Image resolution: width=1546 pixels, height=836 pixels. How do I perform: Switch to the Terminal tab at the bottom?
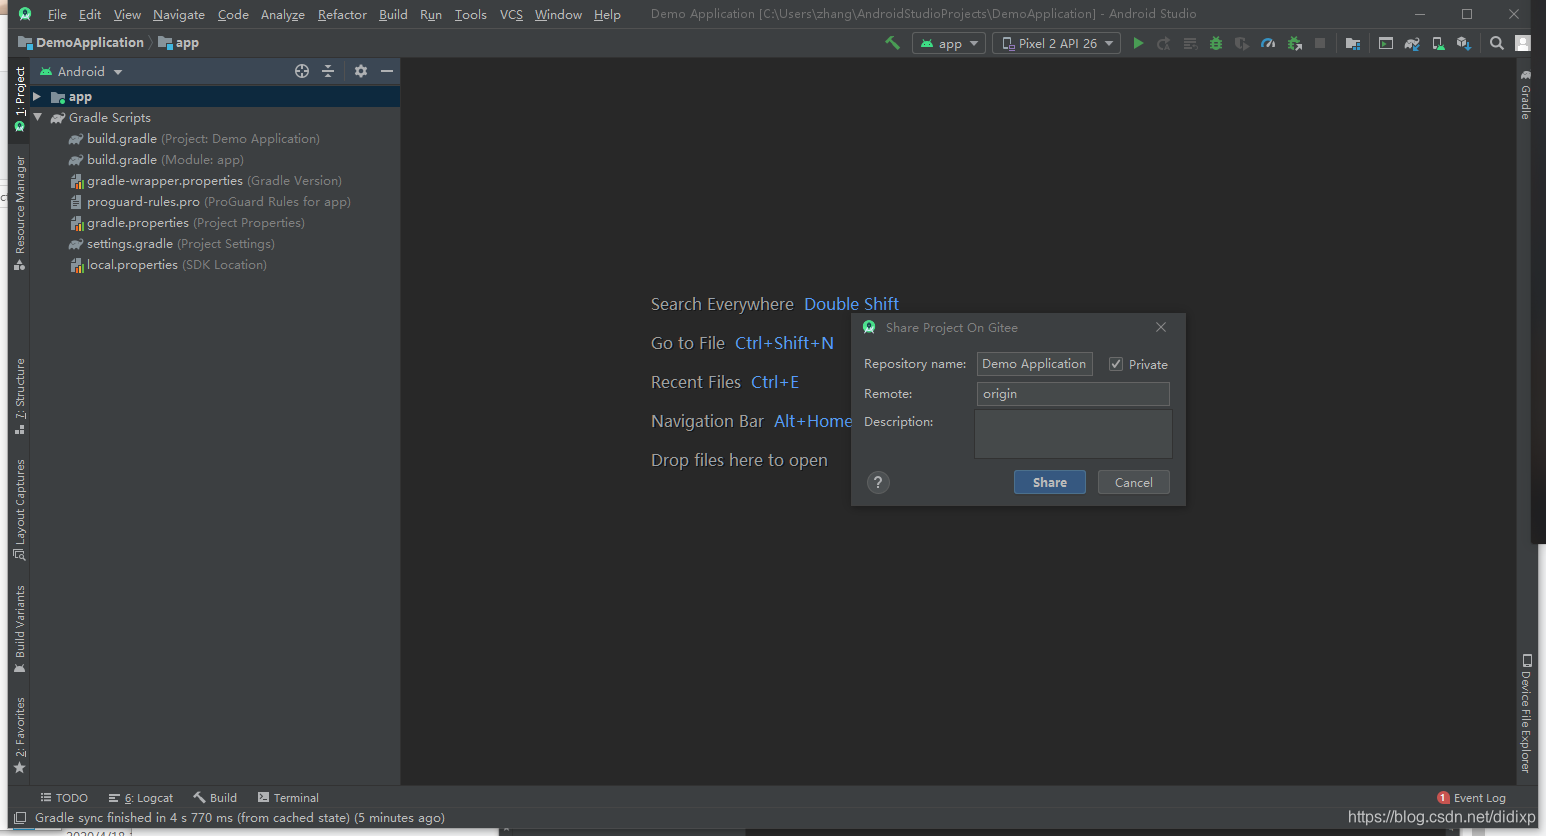pyautogui.click(x=288, y=797)
